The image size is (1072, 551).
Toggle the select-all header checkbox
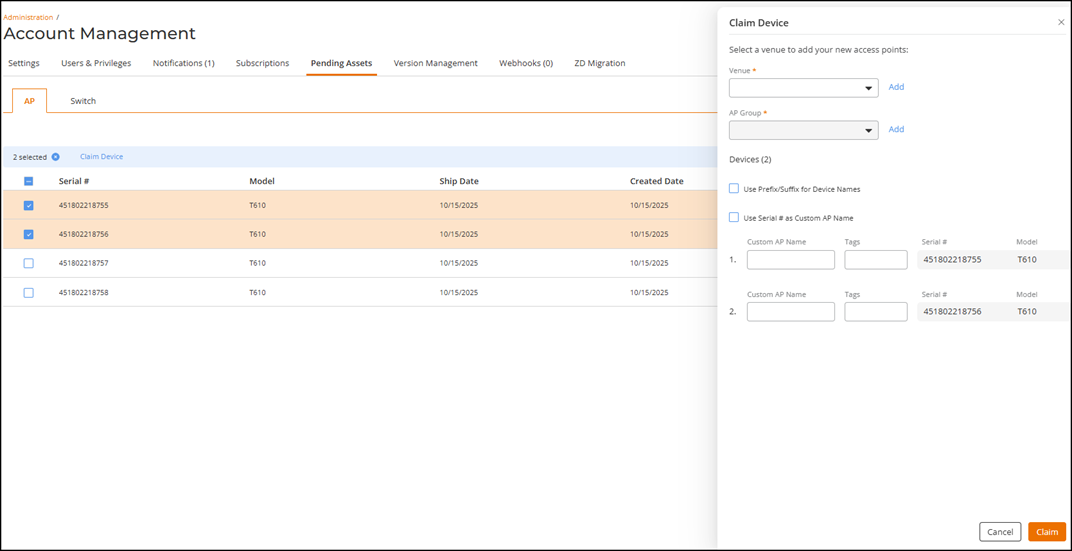pos(28,181)
